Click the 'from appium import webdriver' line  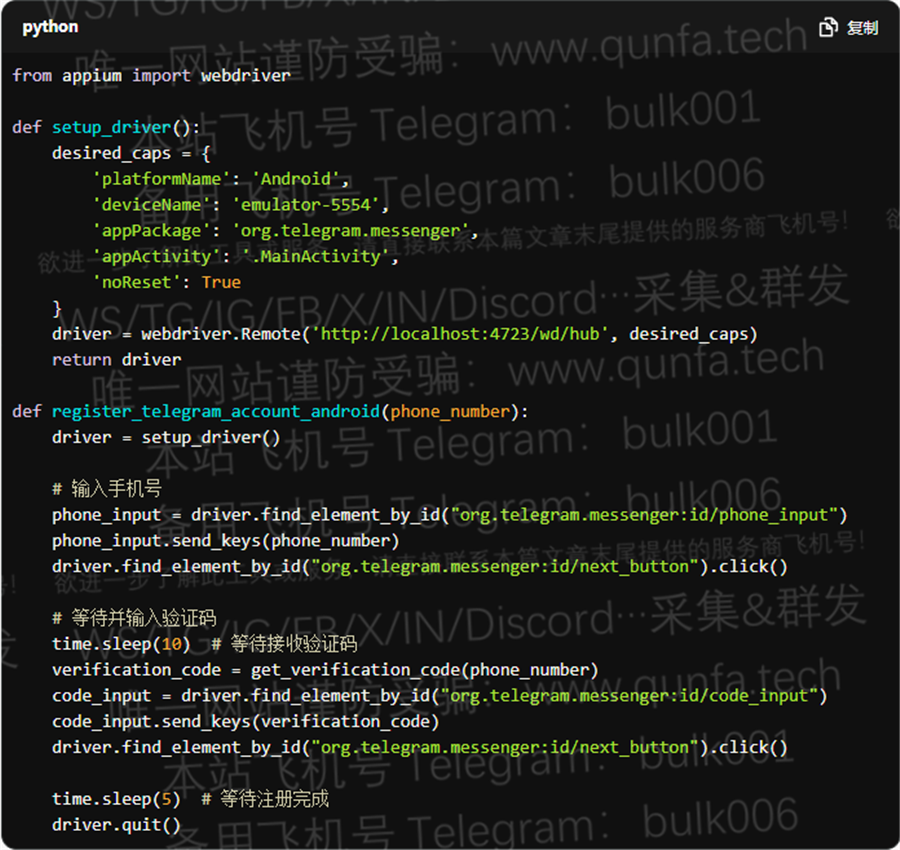click(x=152, y=76)
